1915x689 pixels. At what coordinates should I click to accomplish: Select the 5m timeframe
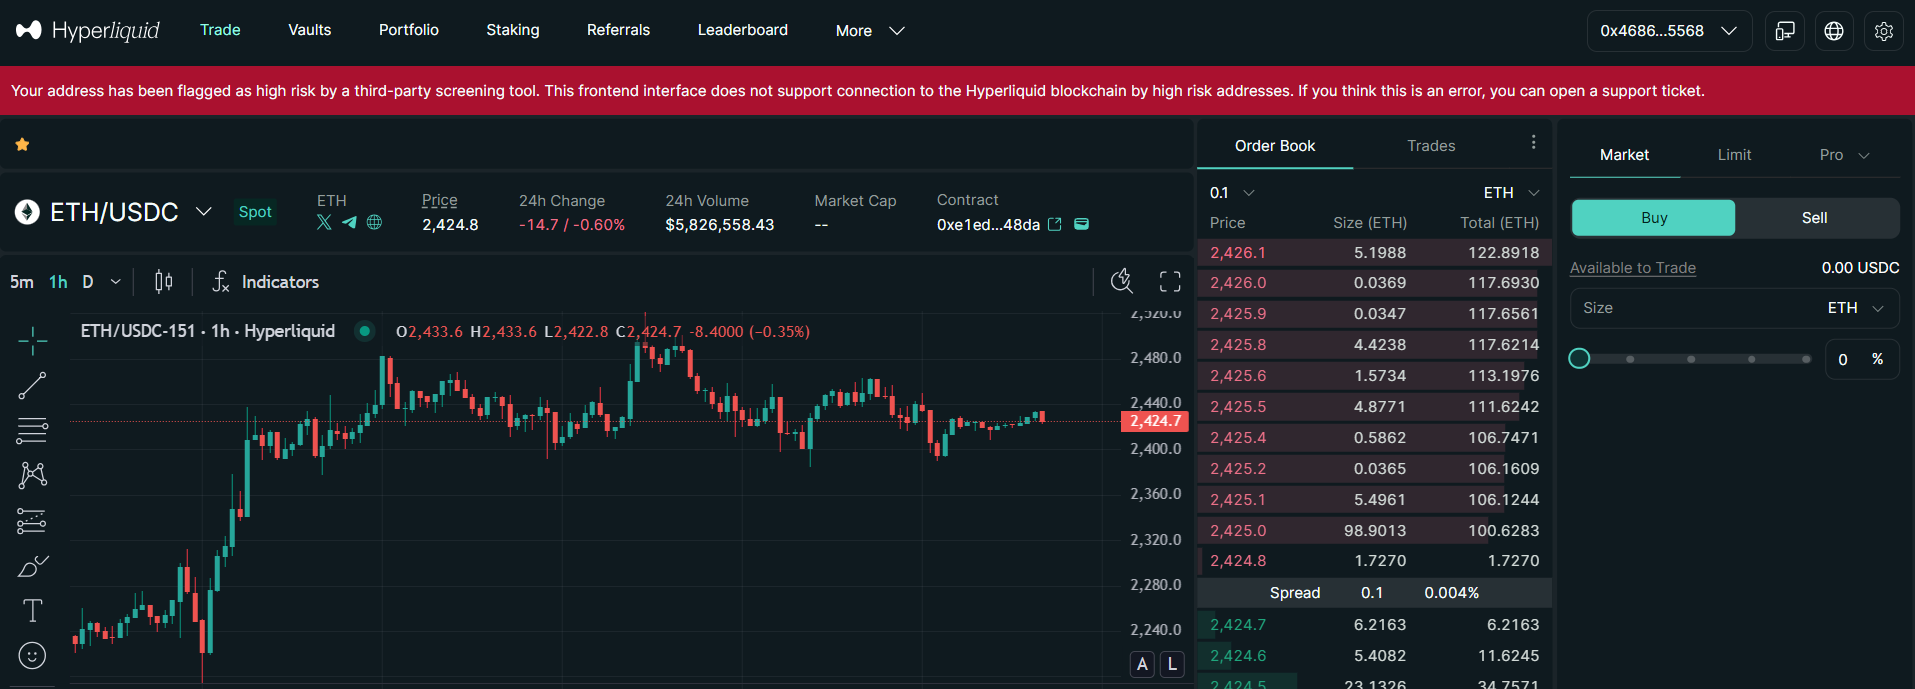[21, 282]
